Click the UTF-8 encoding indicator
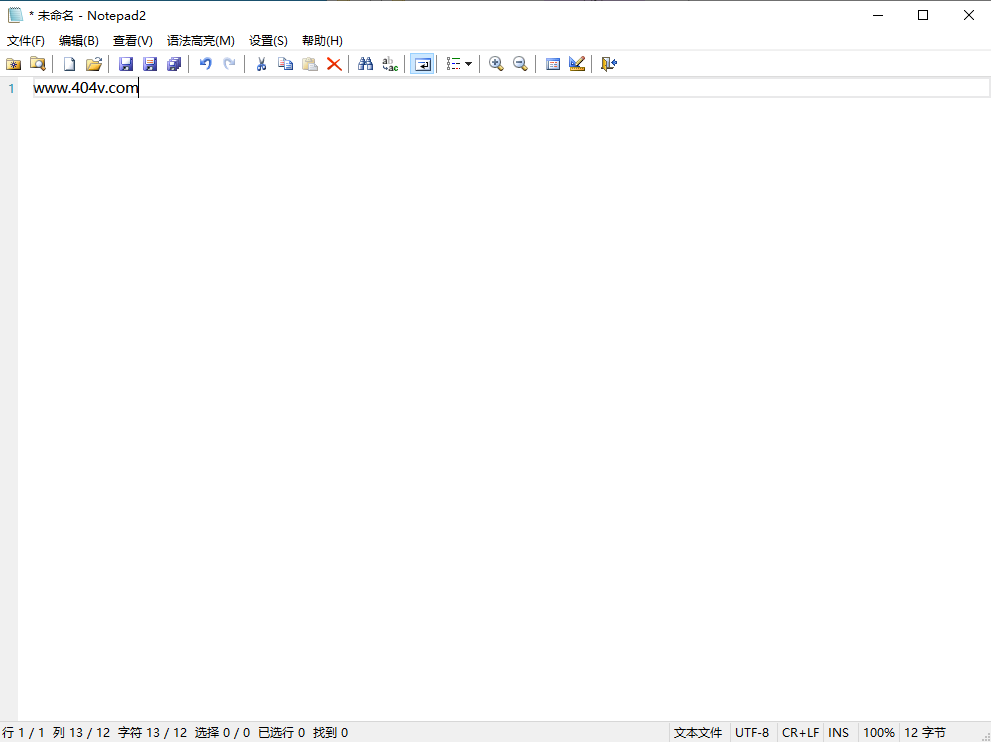 [x=752, y=732]
